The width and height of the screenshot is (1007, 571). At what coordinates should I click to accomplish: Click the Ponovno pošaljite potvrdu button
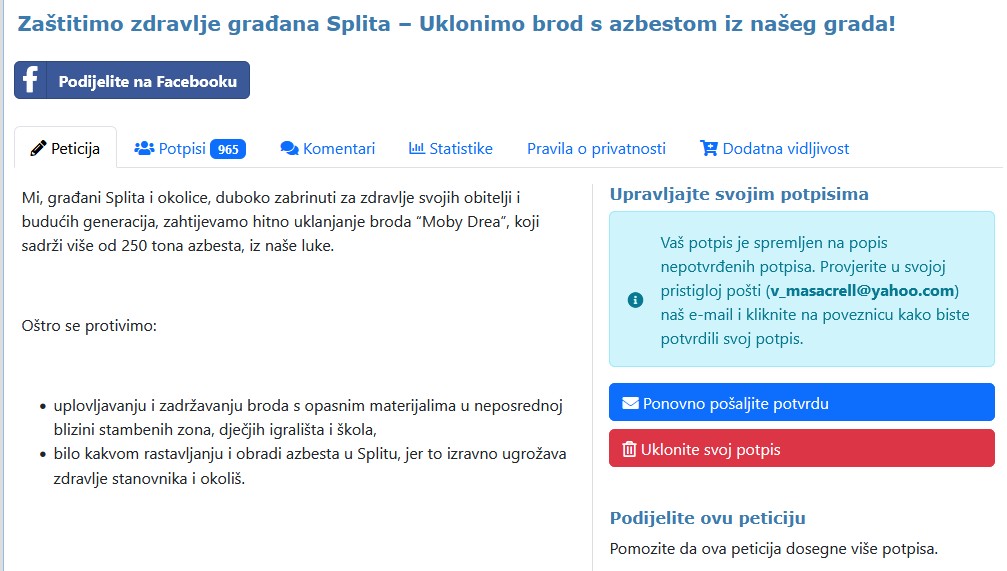[x=801, y=403]
